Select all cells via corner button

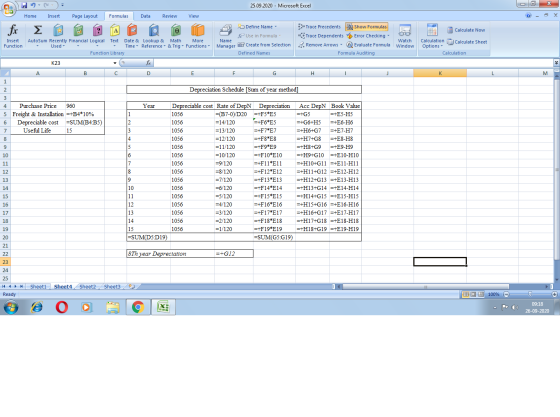(5, 73)
